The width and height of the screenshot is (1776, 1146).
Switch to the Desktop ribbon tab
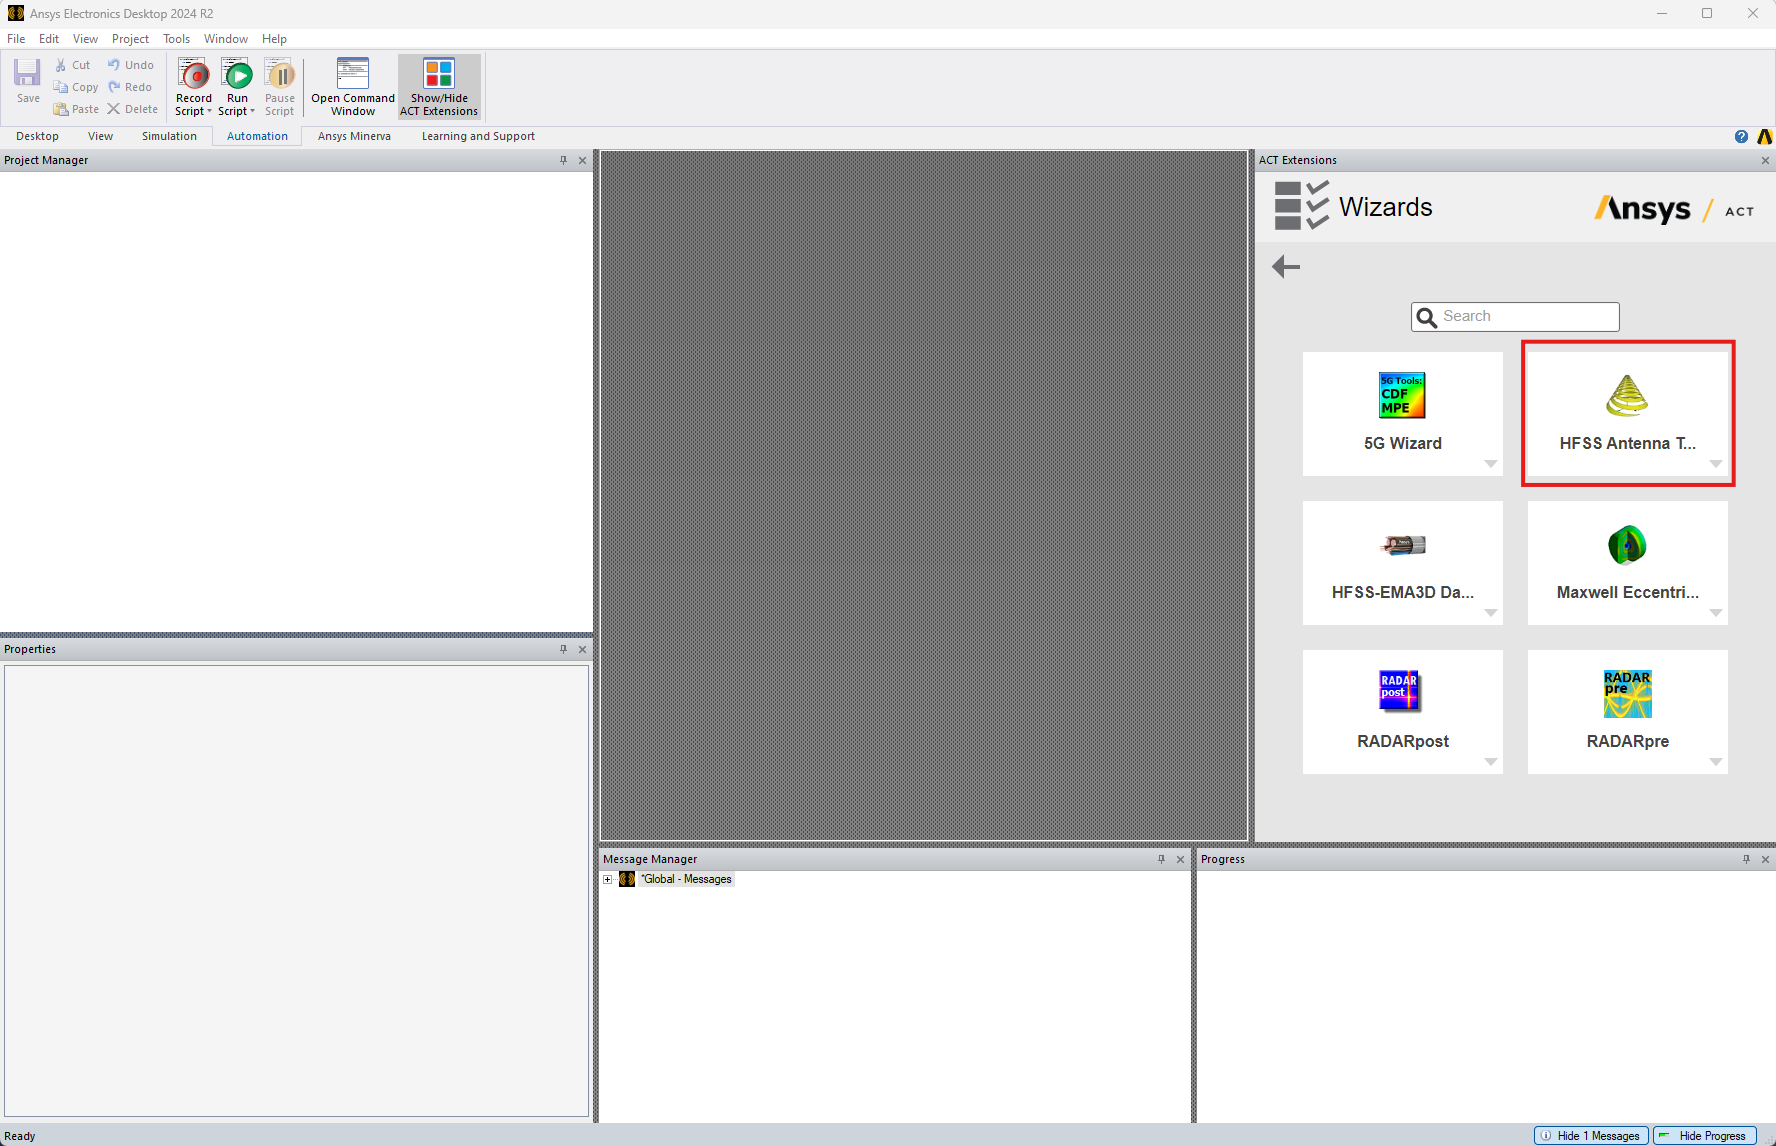pyautogui.click(x=37, y=136)
